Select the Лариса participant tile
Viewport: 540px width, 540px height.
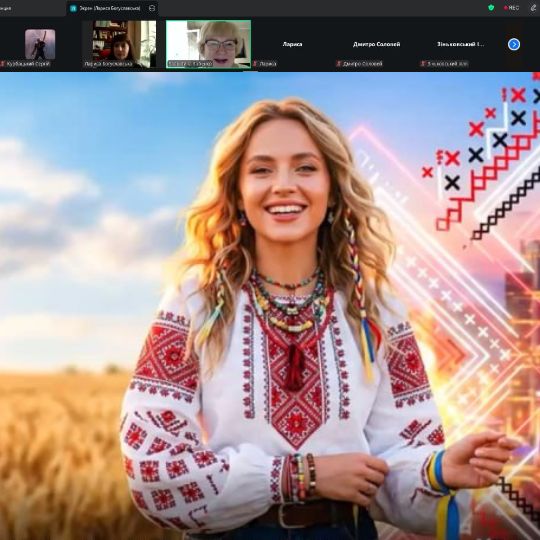pyautogui.click(x=292, y=44)
